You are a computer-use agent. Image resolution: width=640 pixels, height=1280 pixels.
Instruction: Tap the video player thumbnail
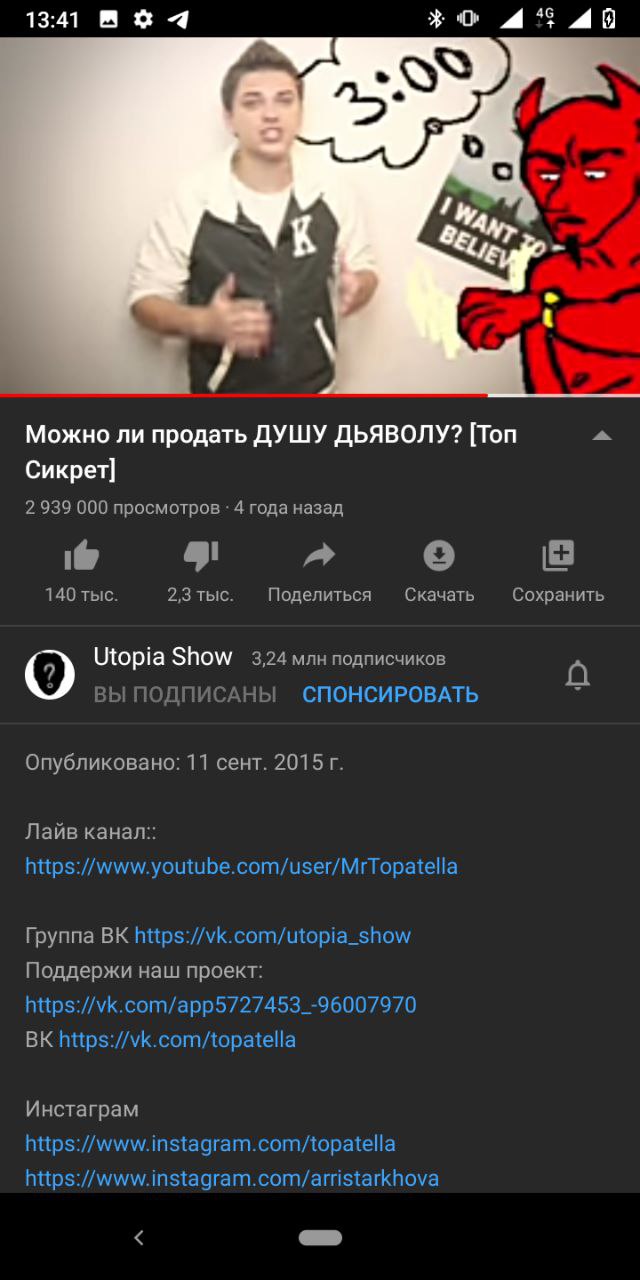pyautogui.click(x=320, y=216)
